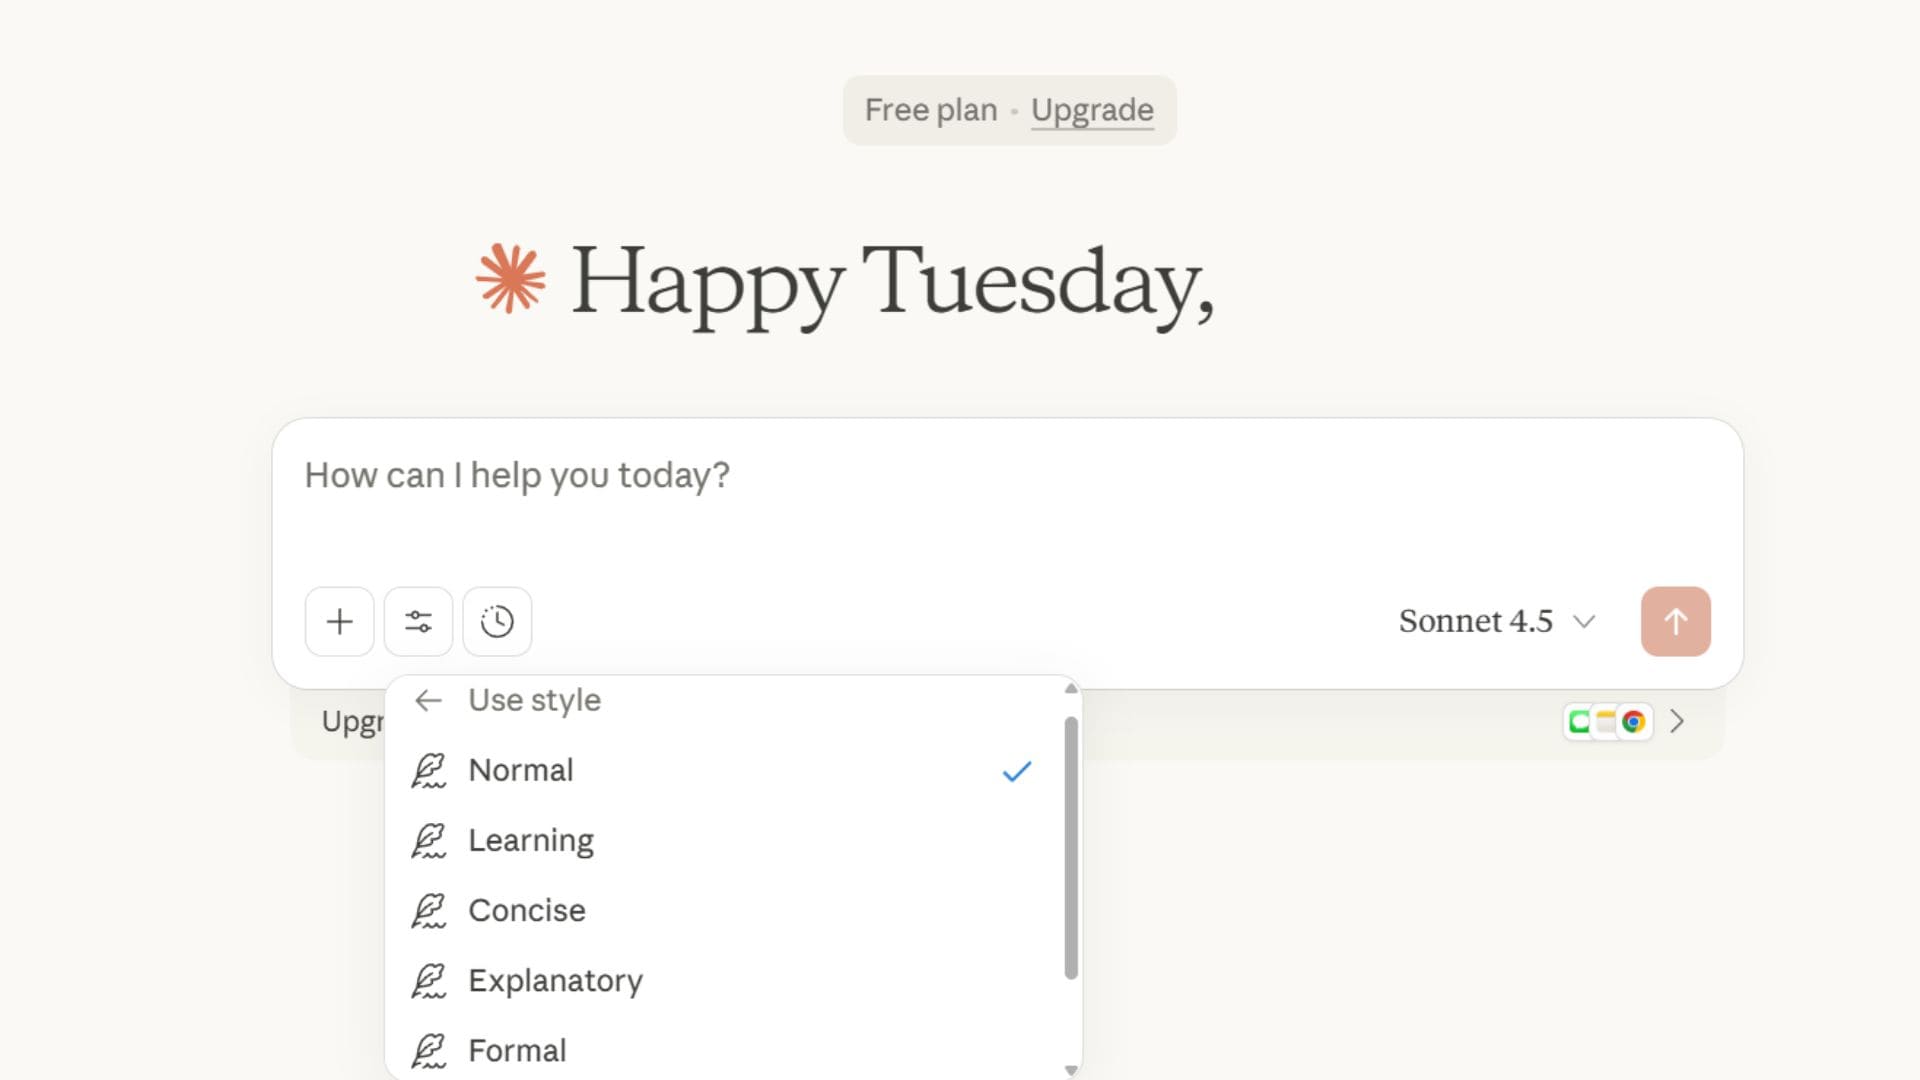Select Formal in the style menu

(517, 1050)
